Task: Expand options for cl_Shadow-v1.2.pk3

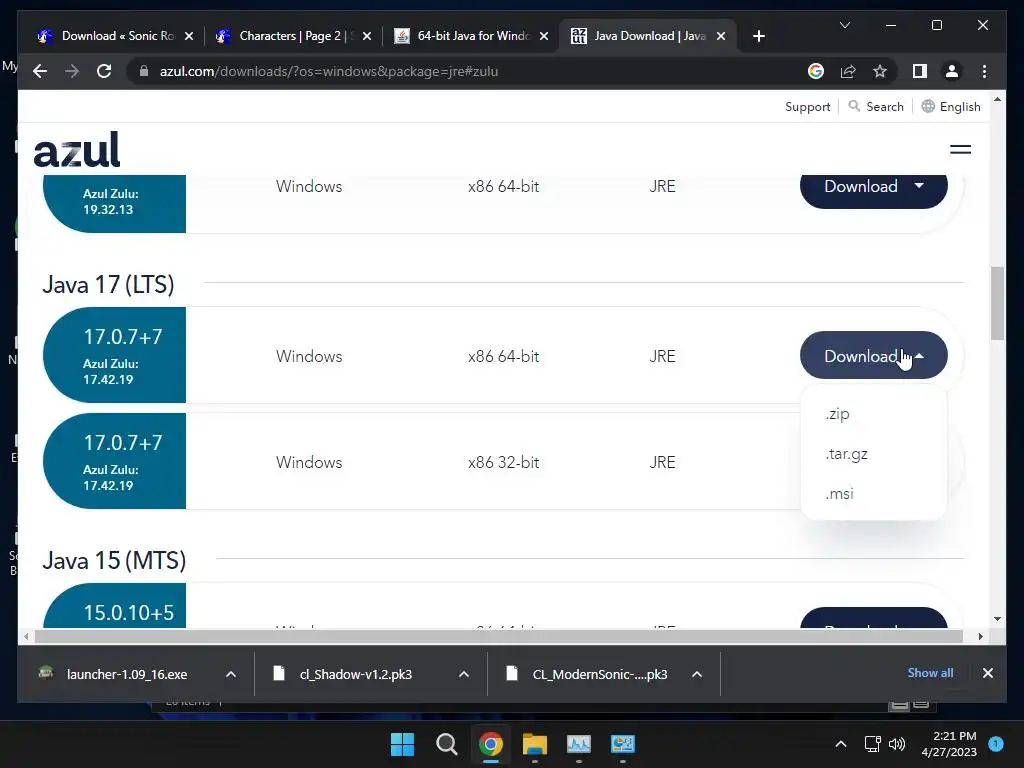Action: pyautogui.click(x=464, y=674)
